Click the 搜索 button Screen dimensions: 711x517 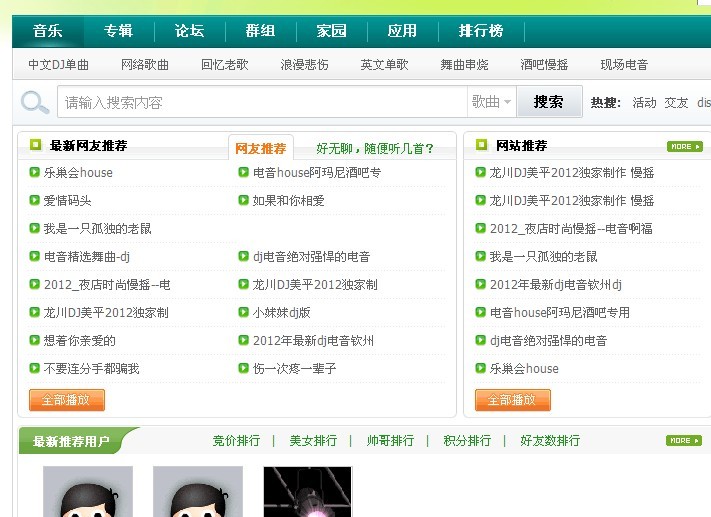click(x=549, y=102)
